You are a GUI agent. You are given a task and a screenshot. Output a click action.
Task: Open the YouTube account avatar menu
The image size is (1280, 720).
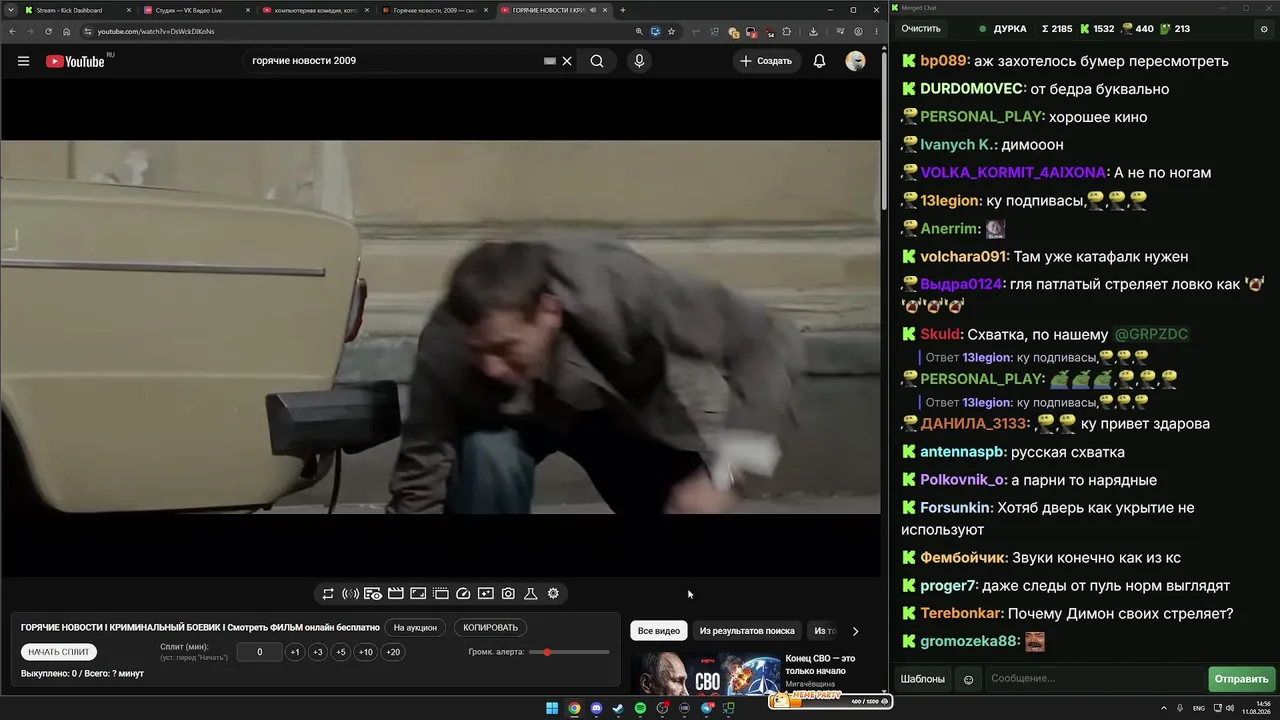(855, 61)
